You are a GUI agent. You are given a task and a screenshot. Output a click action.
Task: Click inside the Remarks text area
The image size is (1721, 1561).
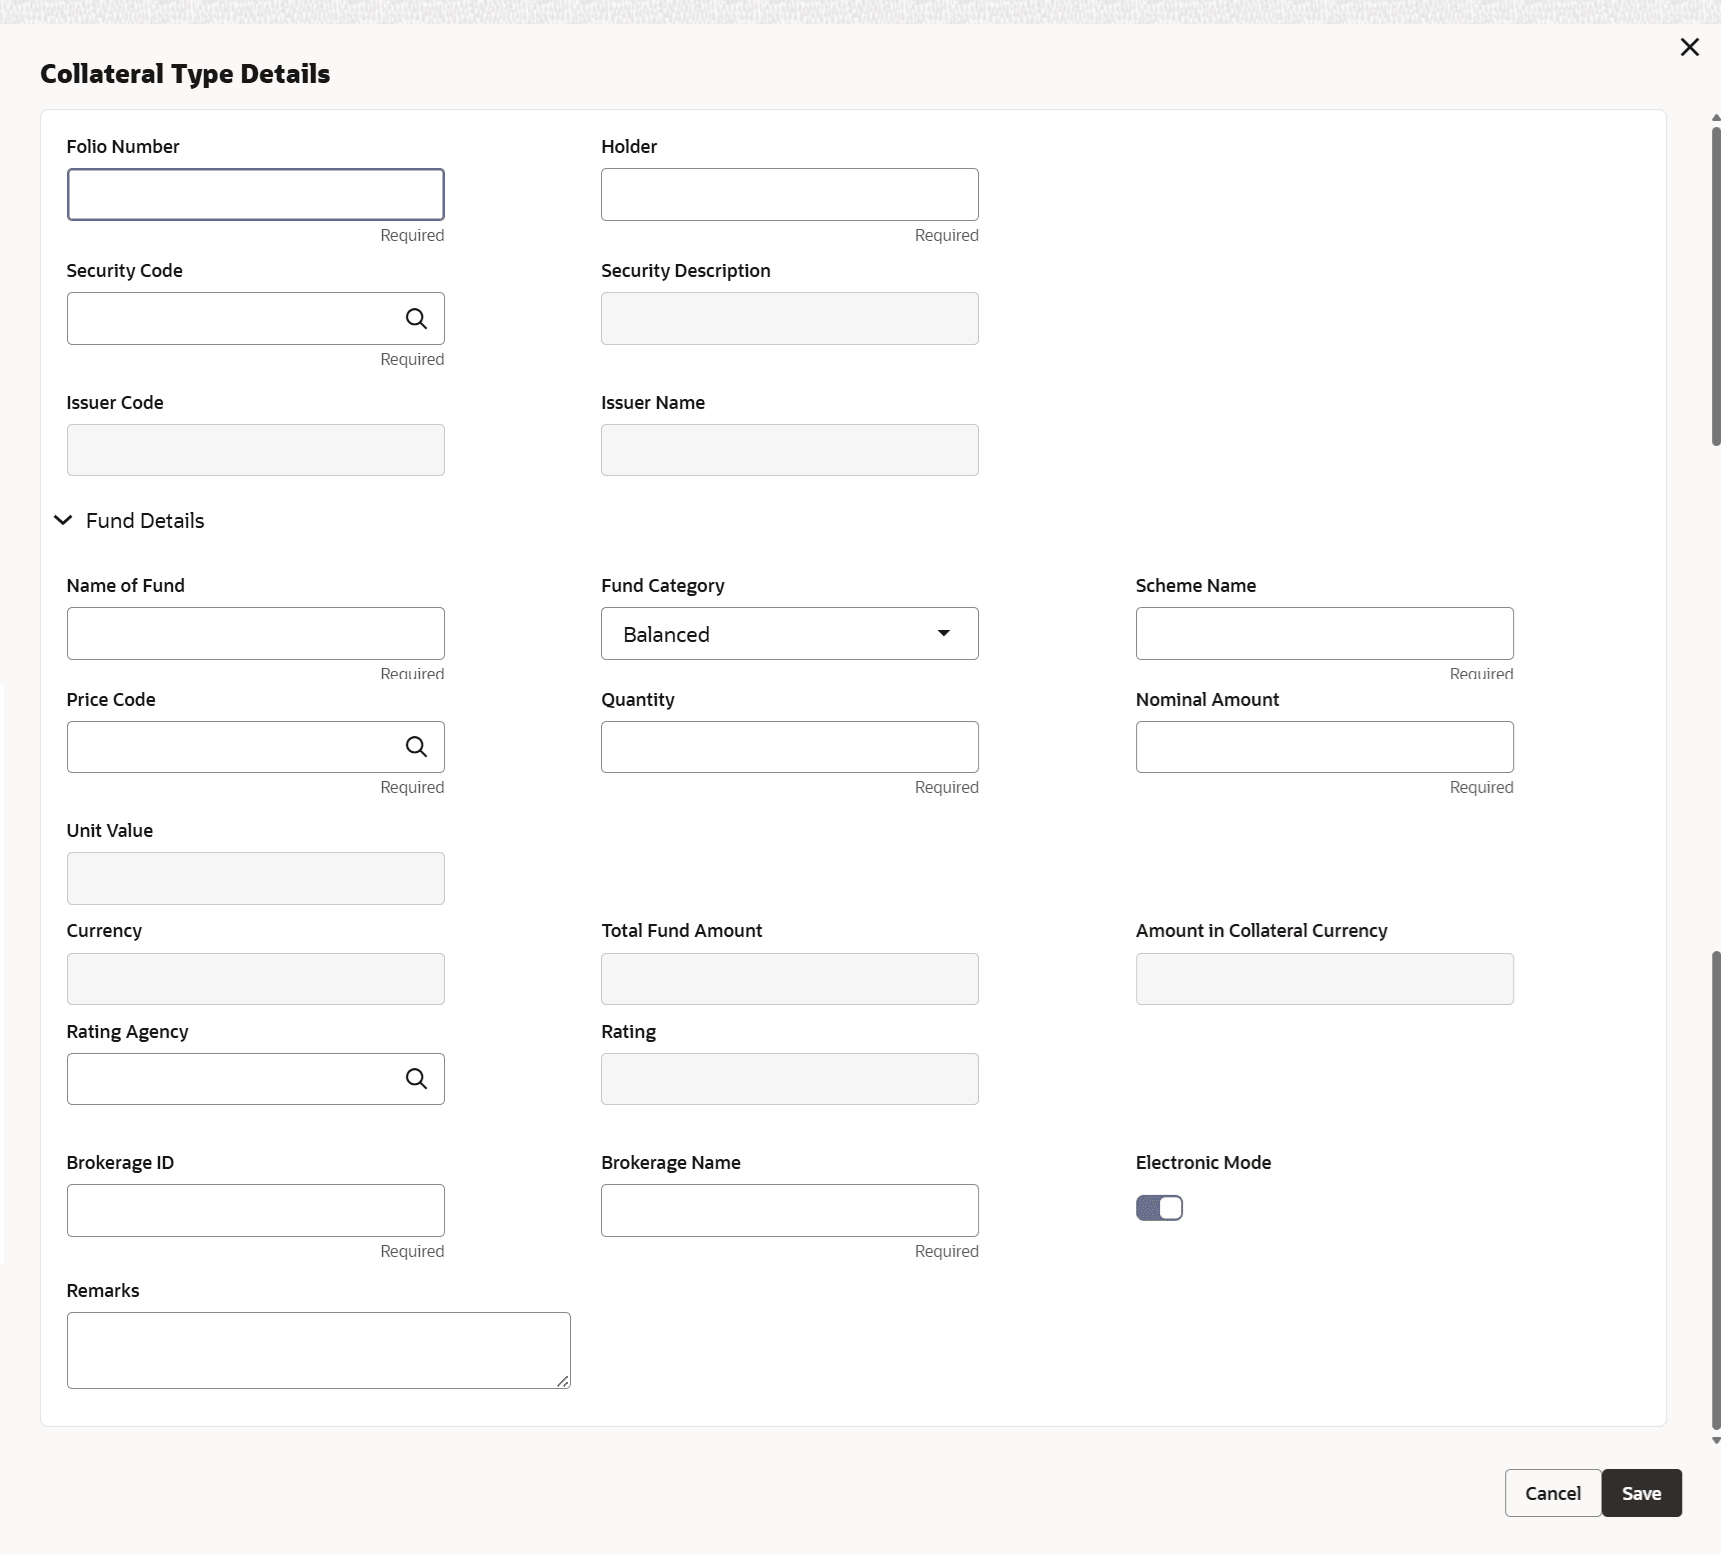pyautogui.click(x=318, y=1350)
